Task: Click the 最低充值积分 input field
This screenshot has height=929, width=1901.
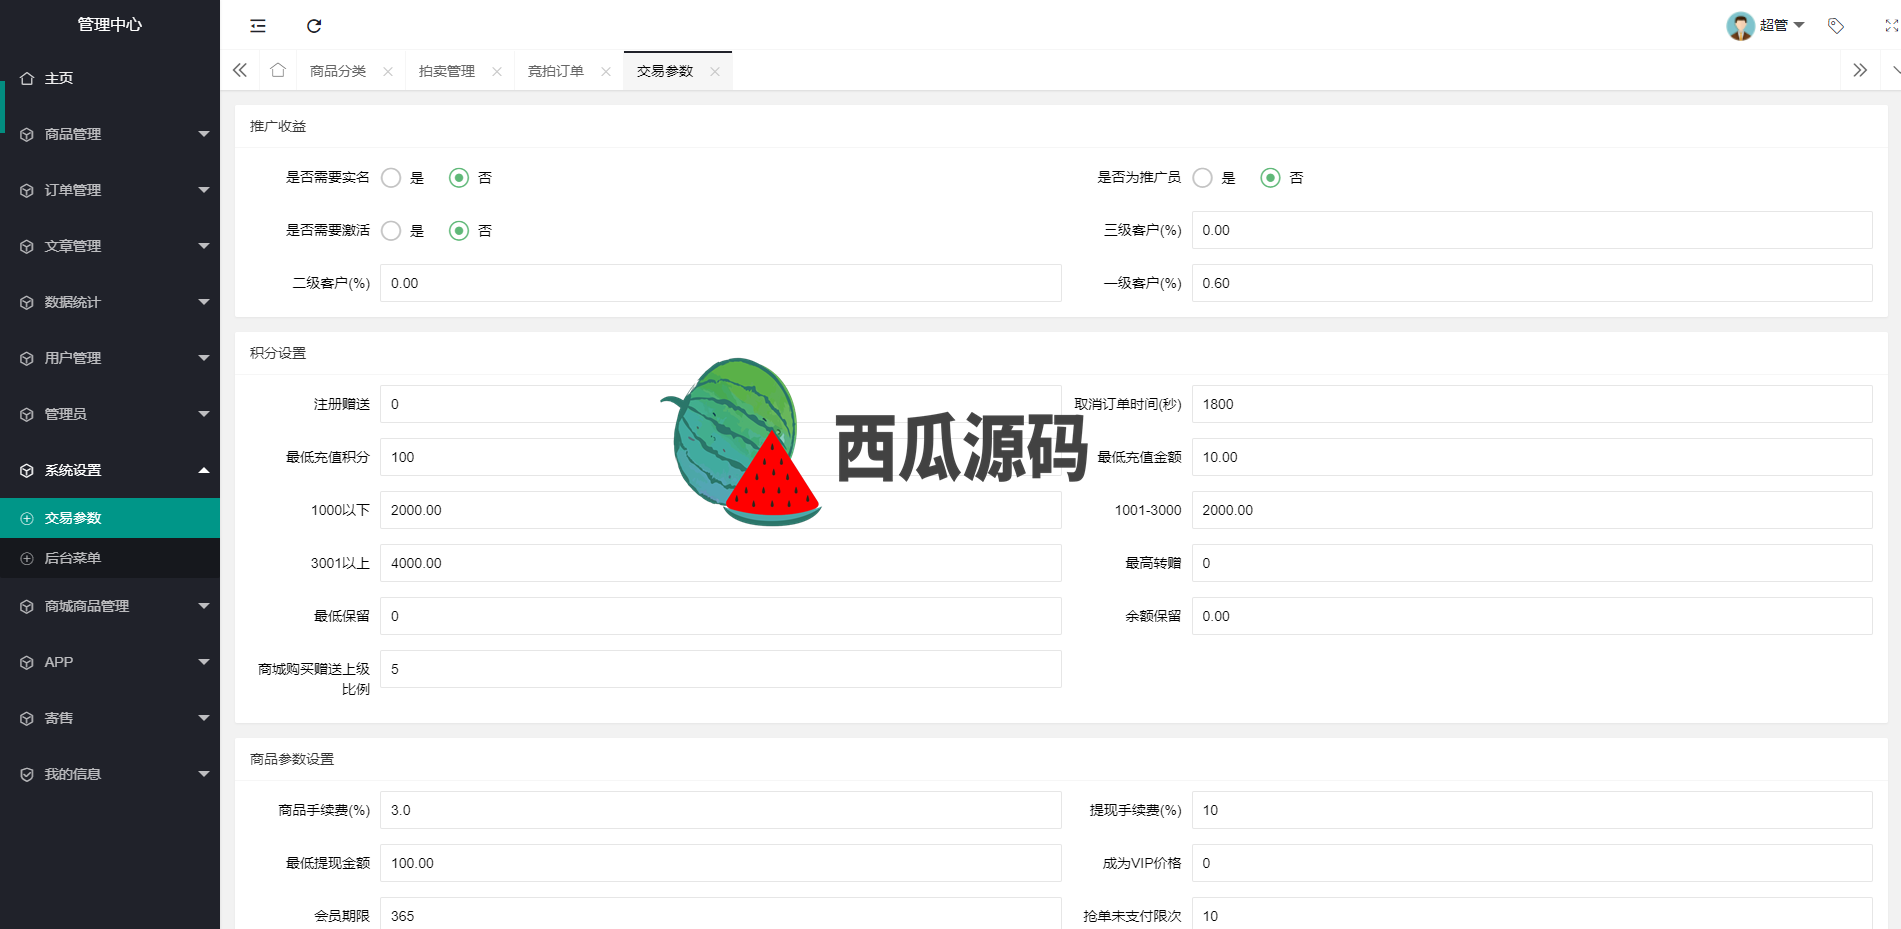Action: tap(721, 457)
